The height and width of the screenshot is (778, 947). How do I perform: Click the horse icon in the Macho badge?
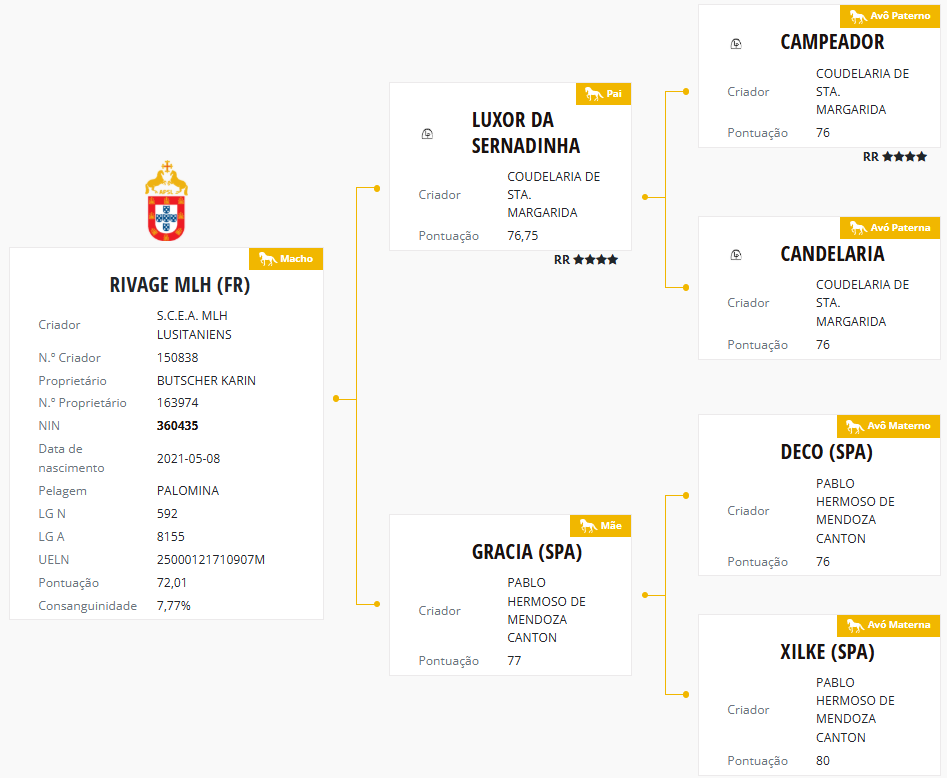pyautogui.click(x=267, y=259)
